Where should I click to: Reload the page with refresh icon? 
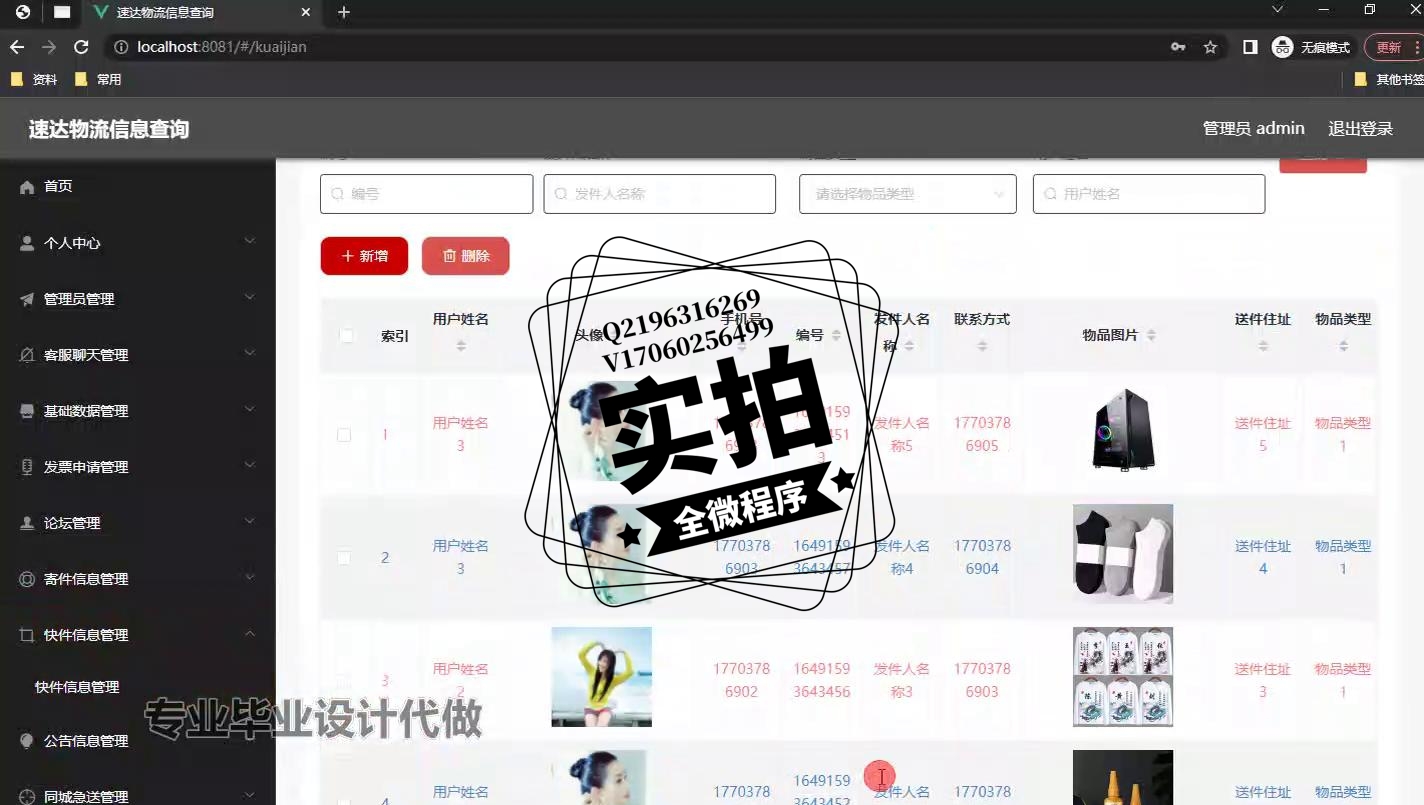tap(82, 47)
